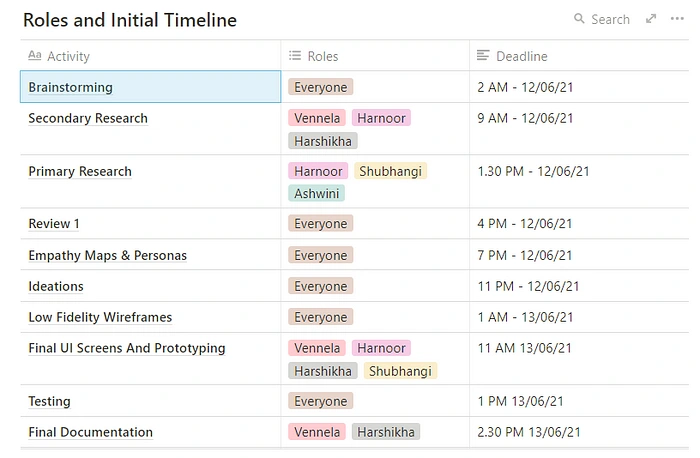Screen dimensions: 700x458
Task: Open the Roles column header menu
Action: pyautogui.click(x=323, y=57)
